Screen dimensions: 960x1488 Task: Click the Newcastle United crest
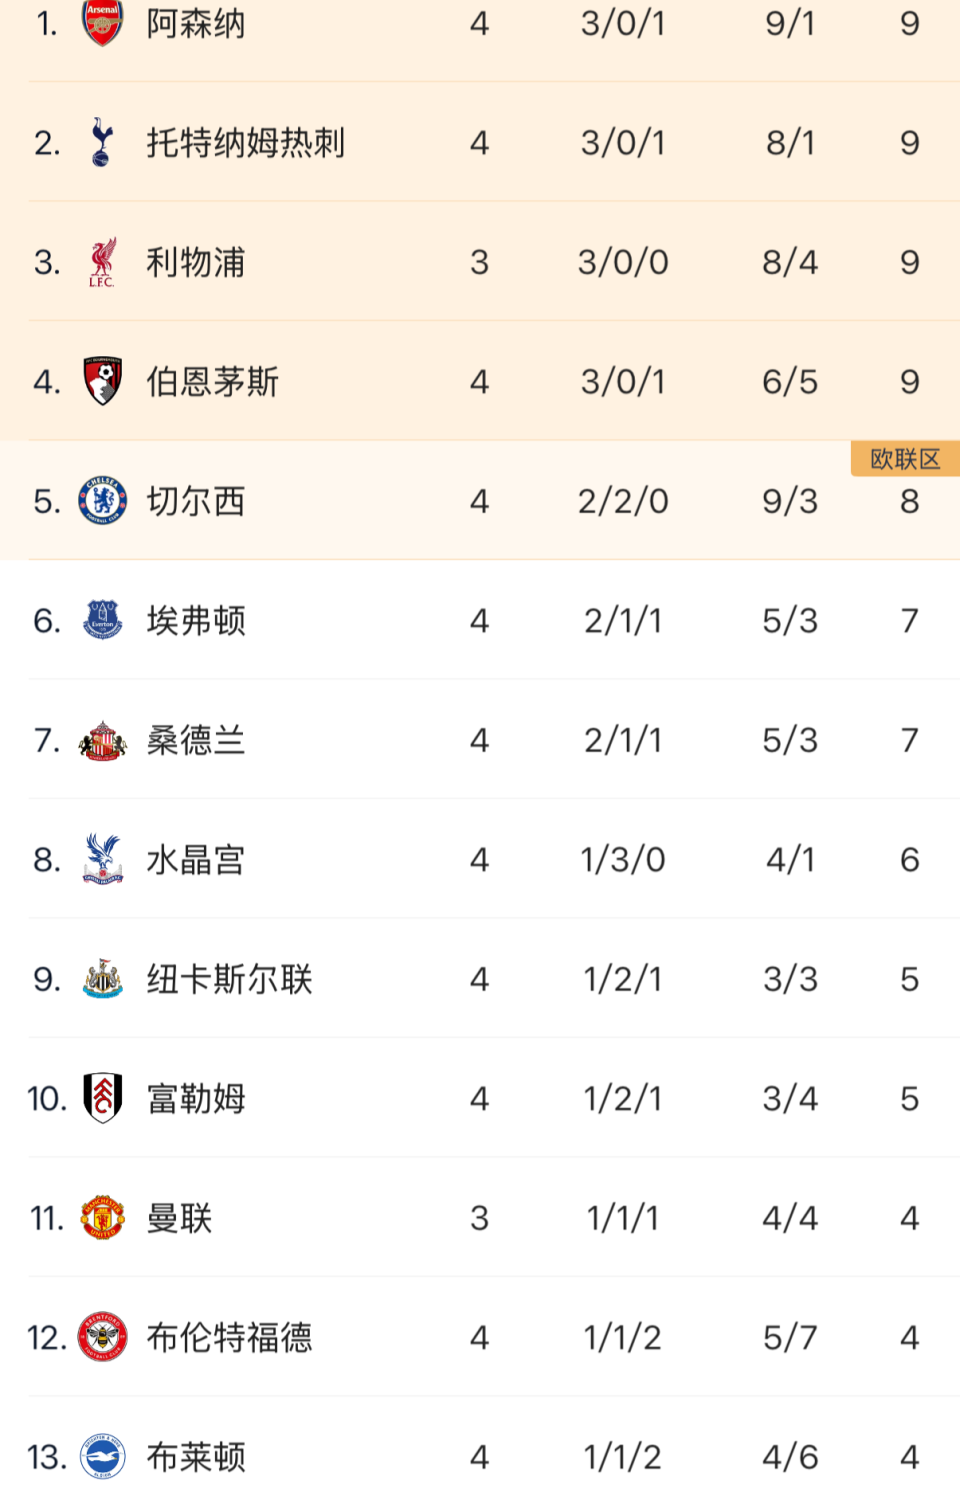coord(102,979)
